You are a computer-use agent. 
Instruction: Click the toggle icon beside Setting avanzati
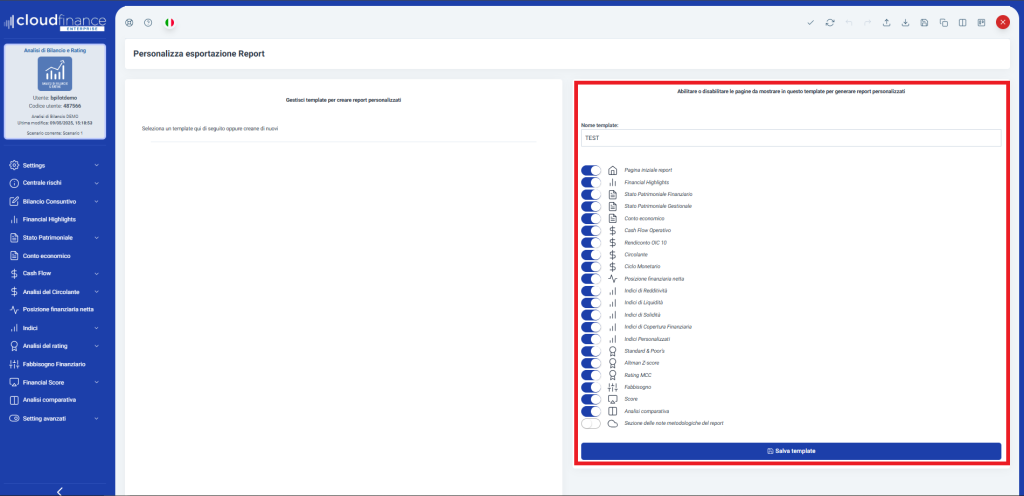(14, 418)
